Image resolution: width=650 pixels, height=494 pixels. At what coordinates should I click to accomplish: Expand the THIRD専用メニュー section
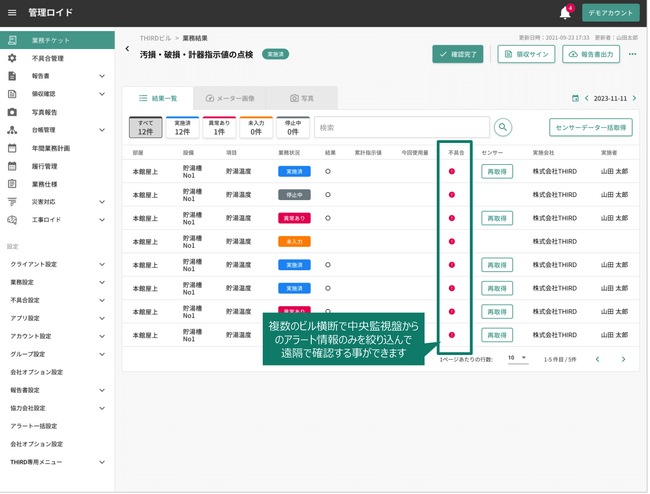pos(102,463)
